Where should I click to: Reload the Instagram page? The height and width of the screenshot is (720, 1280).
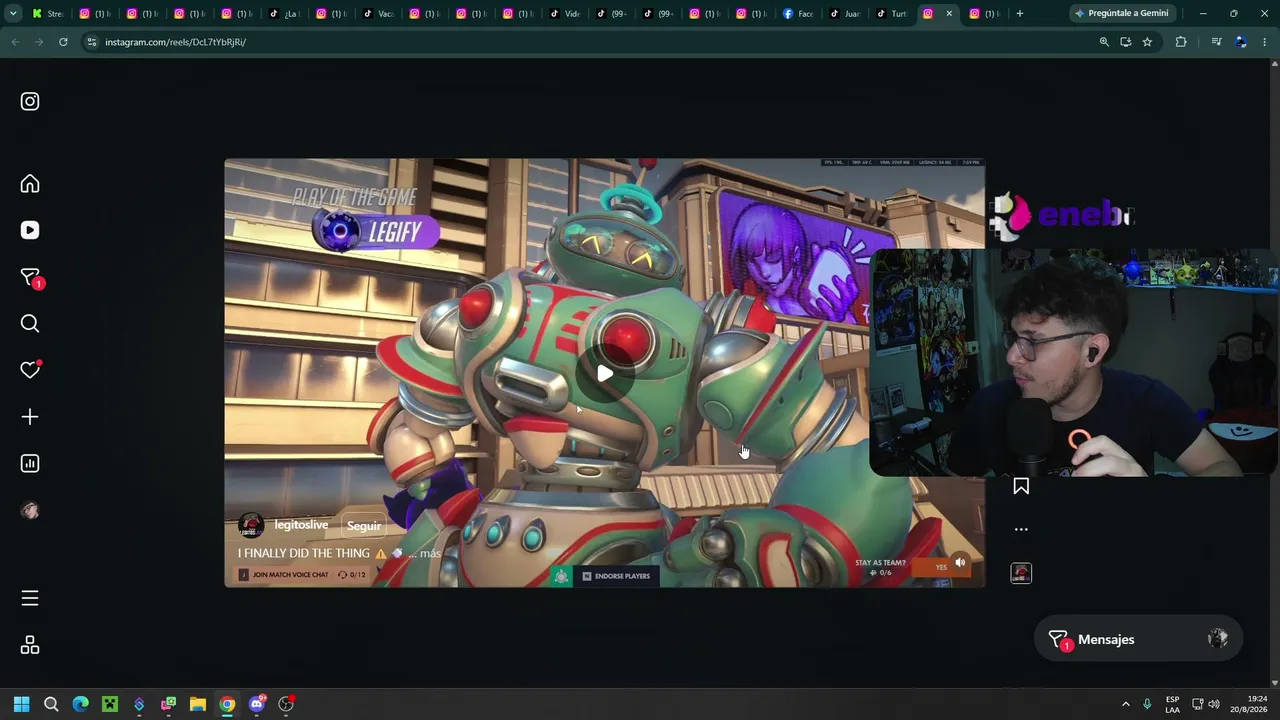point(63,42)
